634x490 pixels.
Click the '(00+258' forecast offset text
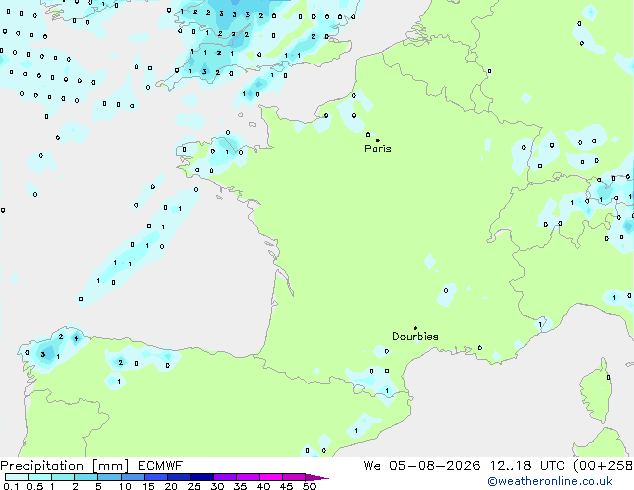click(x=603, y=466)
